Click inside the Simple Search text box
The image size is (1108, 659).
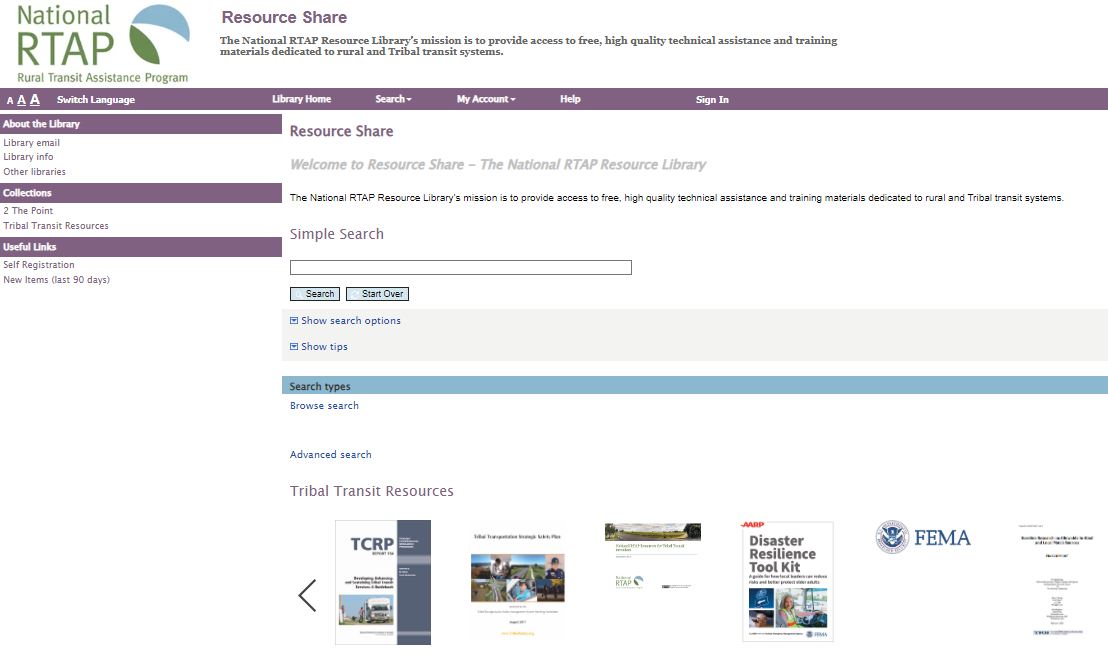(x=460, y=267)
